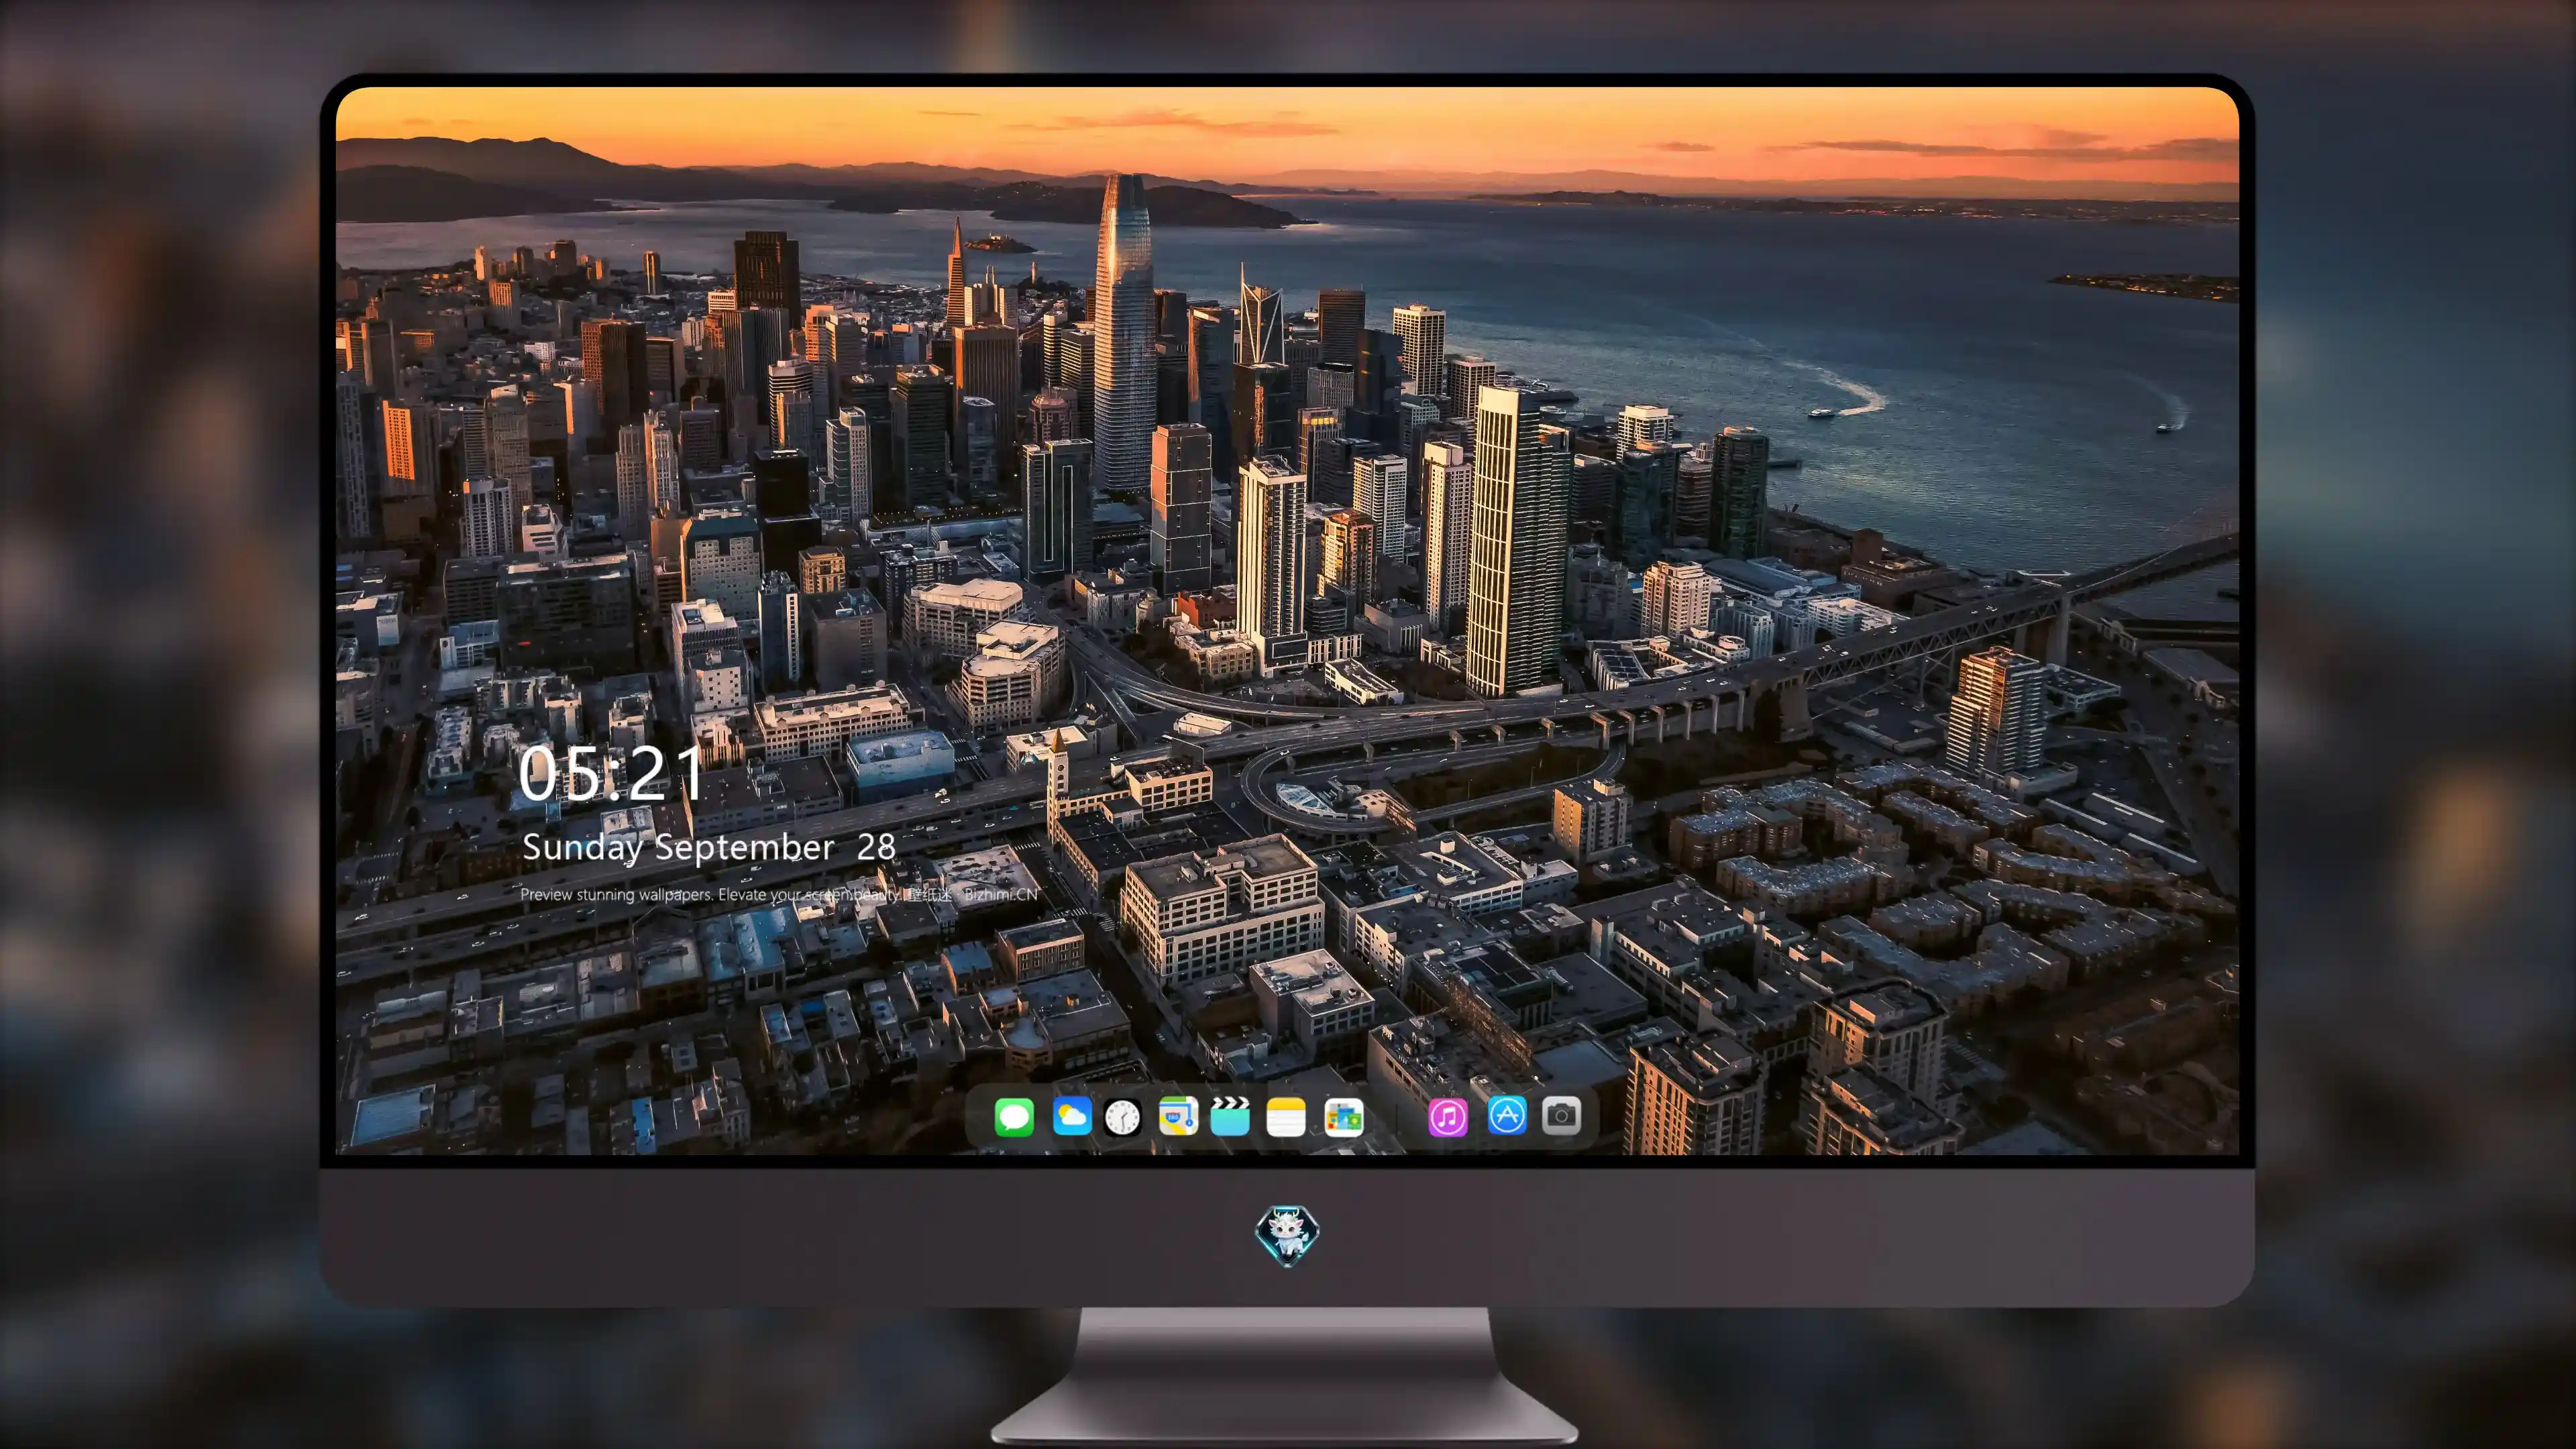Launch the Maps app from the dock
2576x1449 pixels.
click(x=1178, y=1116)
